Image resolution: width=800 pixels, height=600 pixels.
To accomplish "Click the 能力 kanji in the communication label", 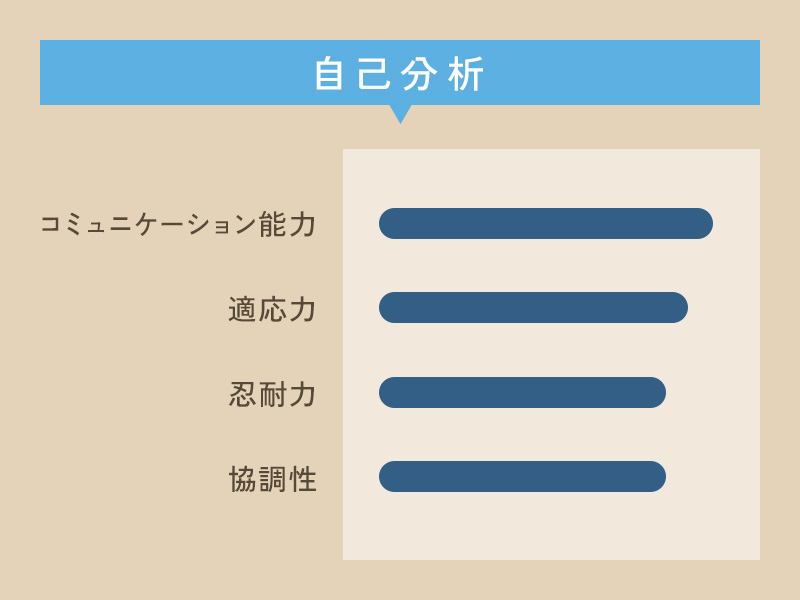I will click(x=287, y=224).
